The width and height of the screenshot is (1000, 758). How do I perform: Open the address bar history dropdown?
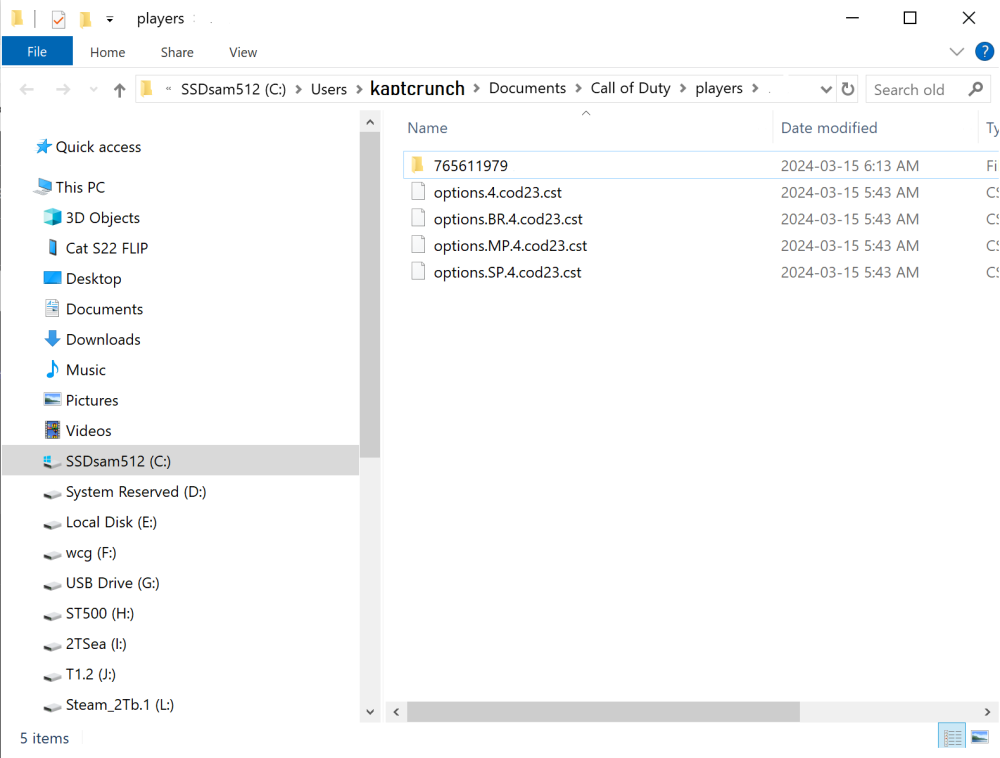pos(826,89)
